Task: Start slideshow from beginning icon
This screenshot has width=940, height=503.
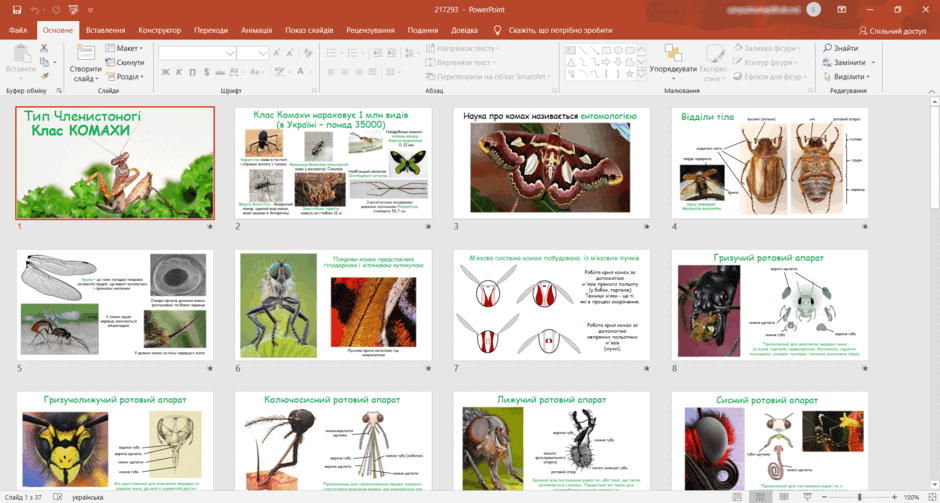Action: (x=73, y=10)
